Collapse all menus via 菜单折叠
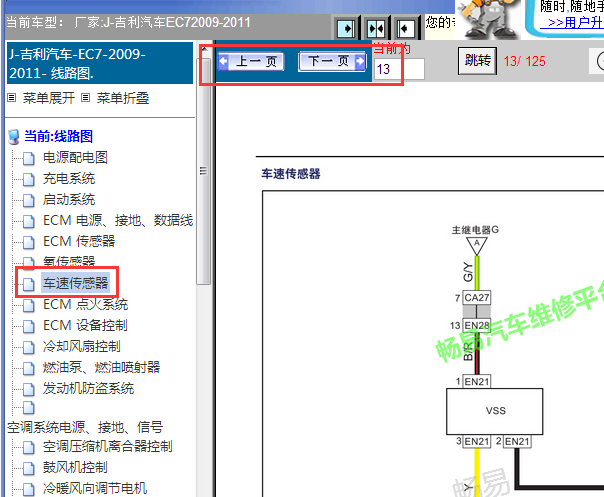The image size is (604, 497). pyautogui.click(x=122, y=98)
